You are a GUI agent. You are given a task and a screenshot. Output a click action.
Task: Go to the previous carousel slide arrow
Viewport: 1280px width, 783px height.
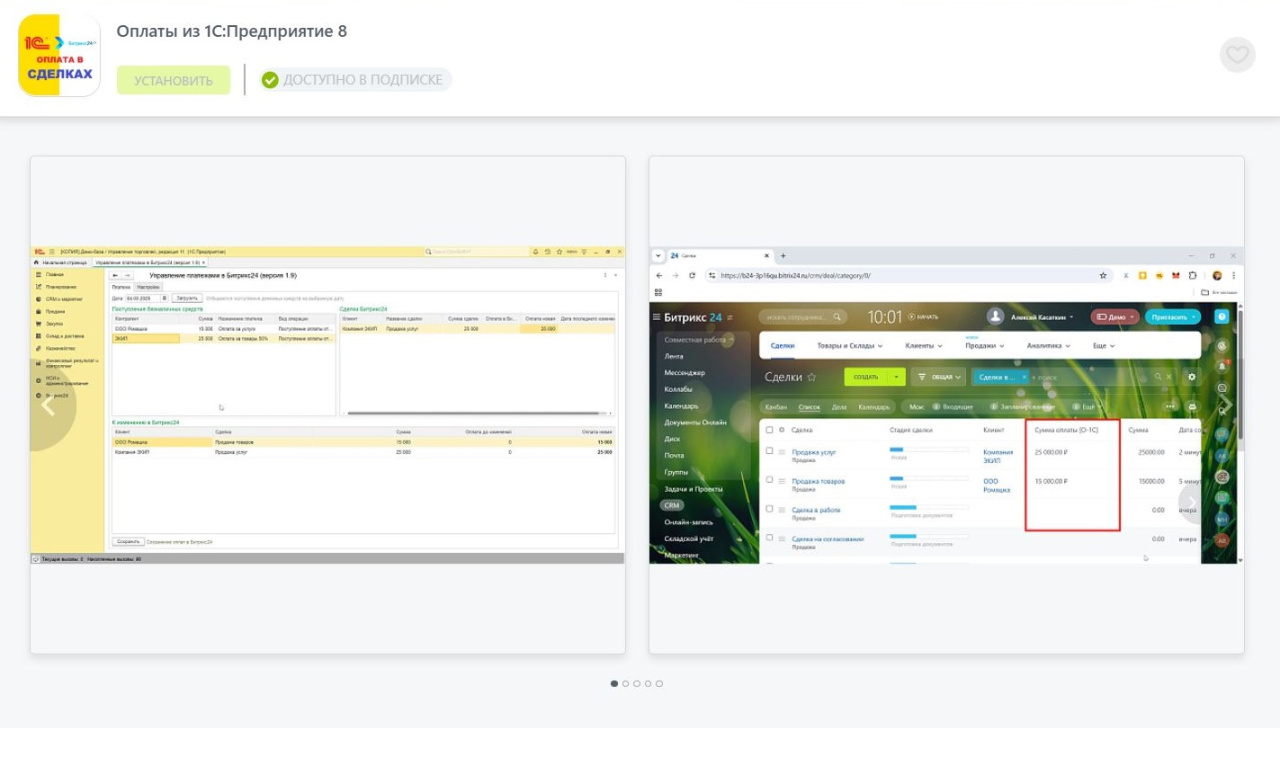point(47,405)
